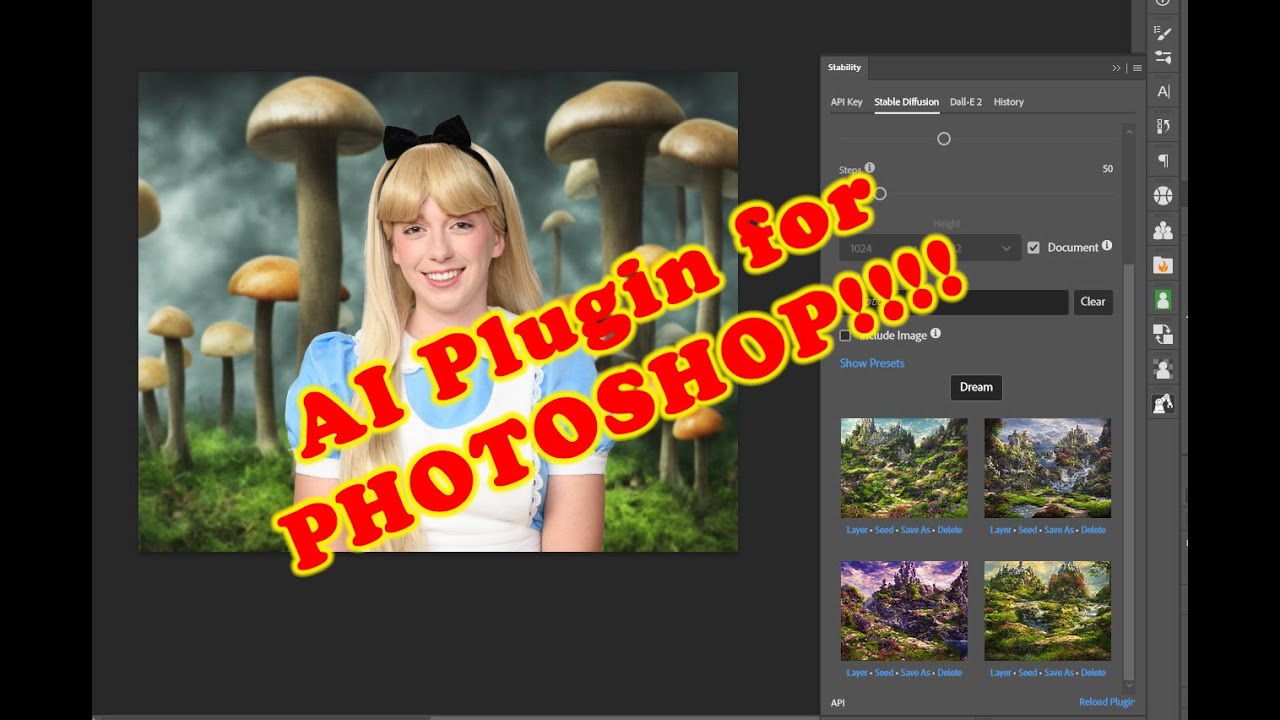Viewport: 1280px width, 720px height.
Task: Click the pixelated person plugin icon
Action: [1163, 369]
